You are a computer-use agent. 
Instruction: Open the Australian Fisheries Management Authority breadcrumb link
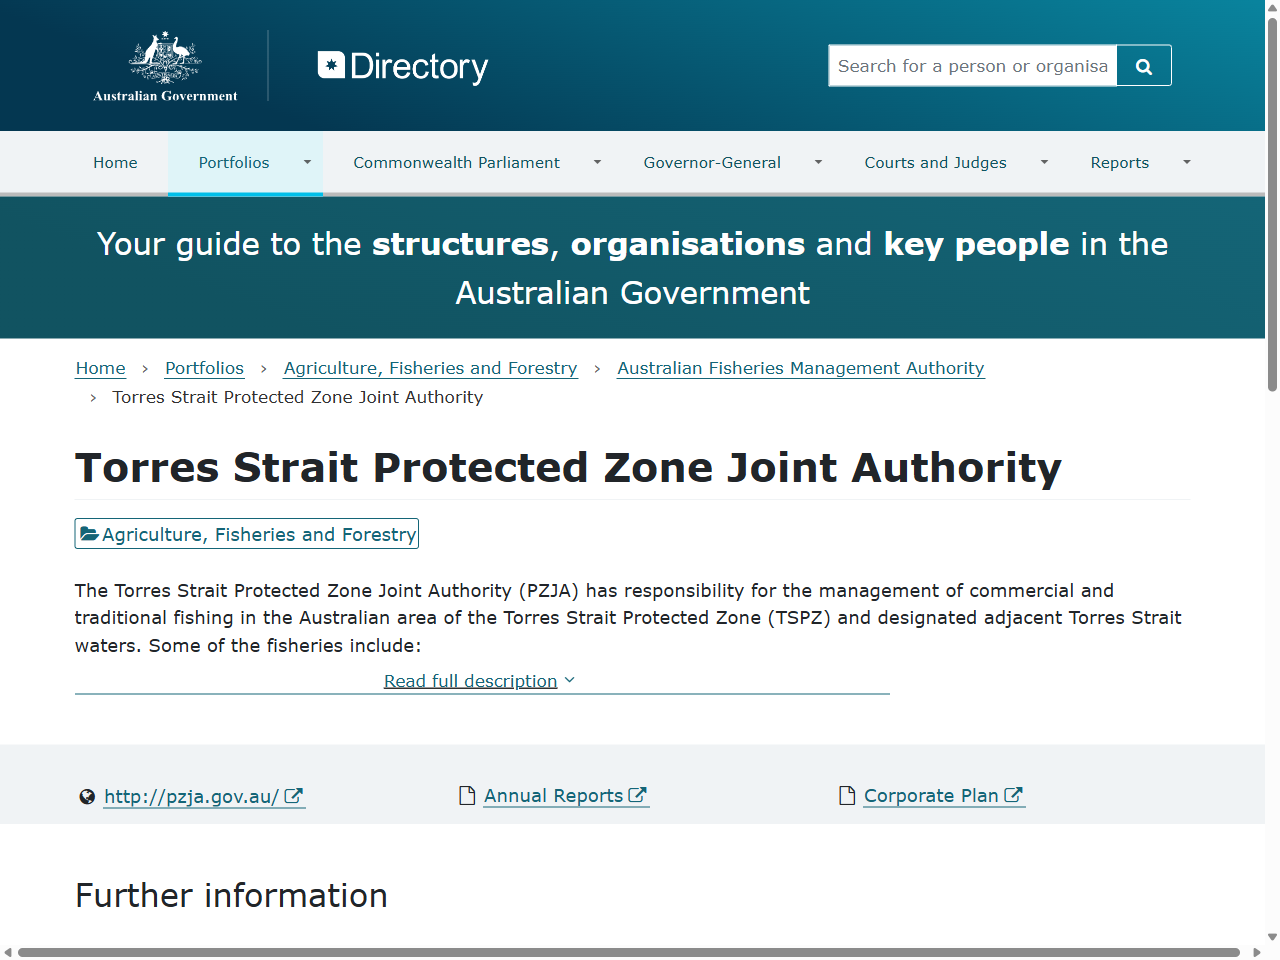click(800, 368)
